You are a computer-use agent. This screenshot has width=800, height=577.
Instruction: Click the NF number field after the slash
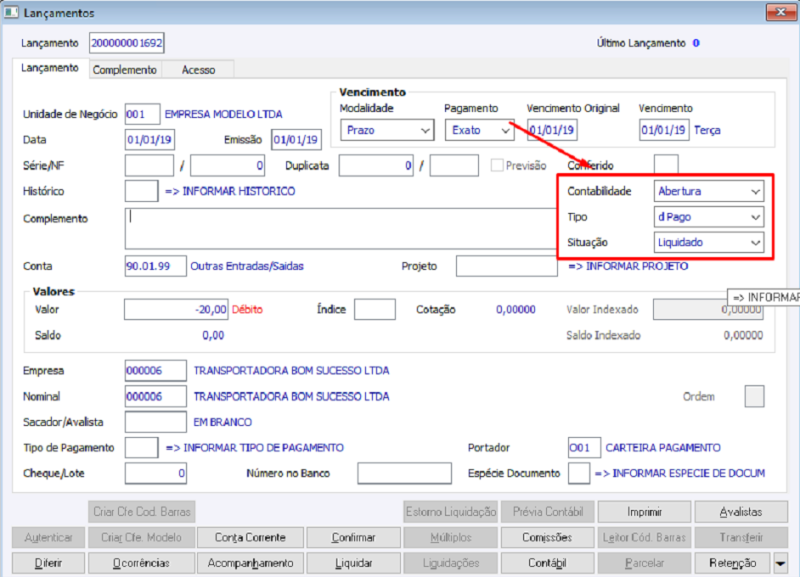(227, 166)
